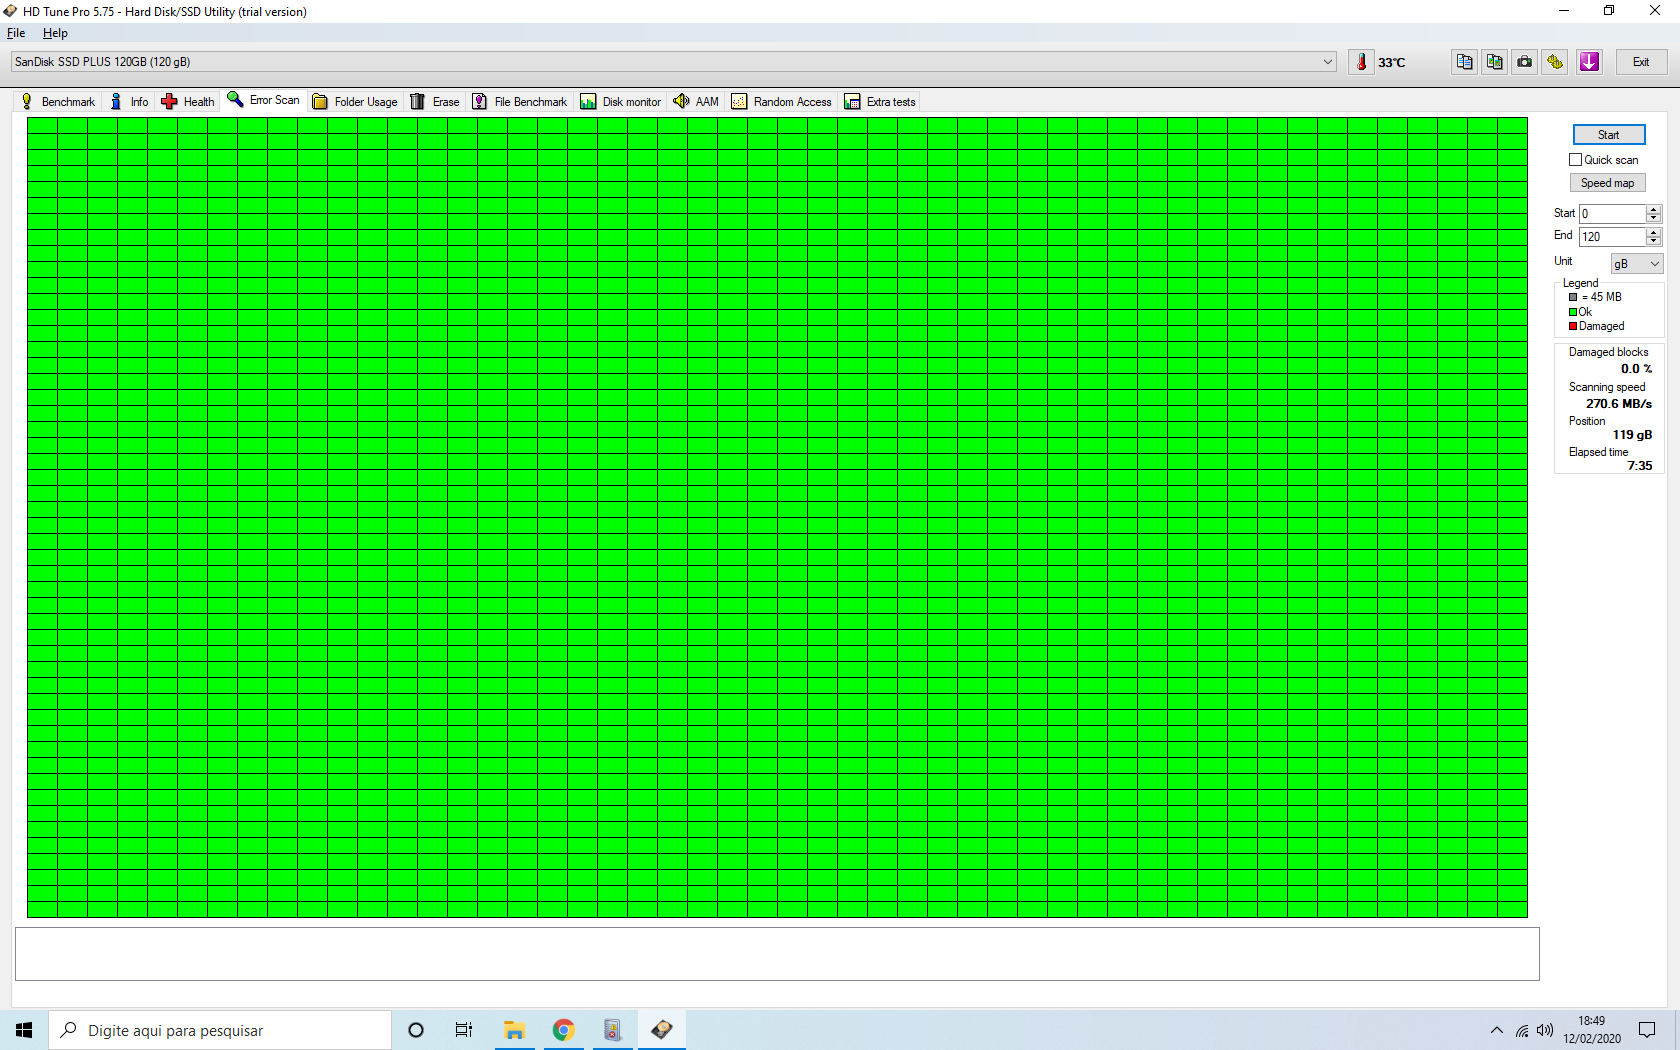Click the 270.6 MB/s scanning speed value

[1619, 404]
